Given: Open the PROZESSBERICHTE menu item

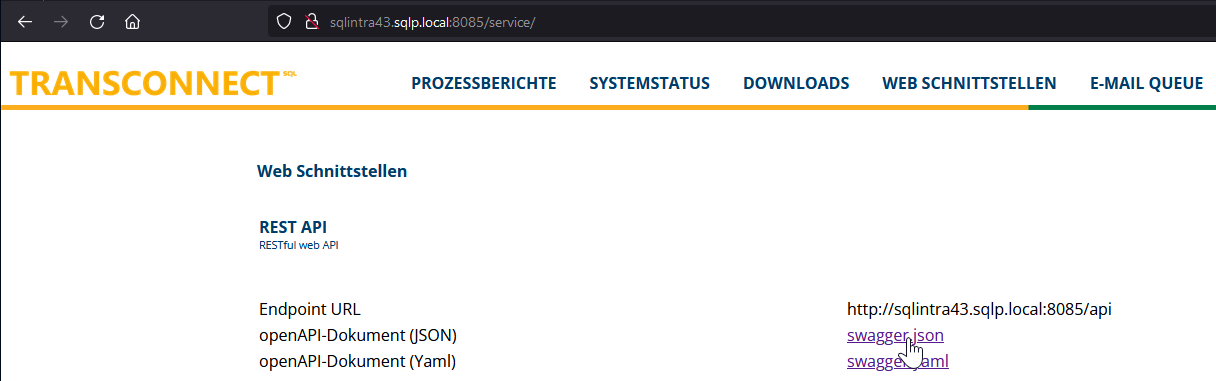Looking at the screenshot, I should pyautogui.click(x=484, y=83).
